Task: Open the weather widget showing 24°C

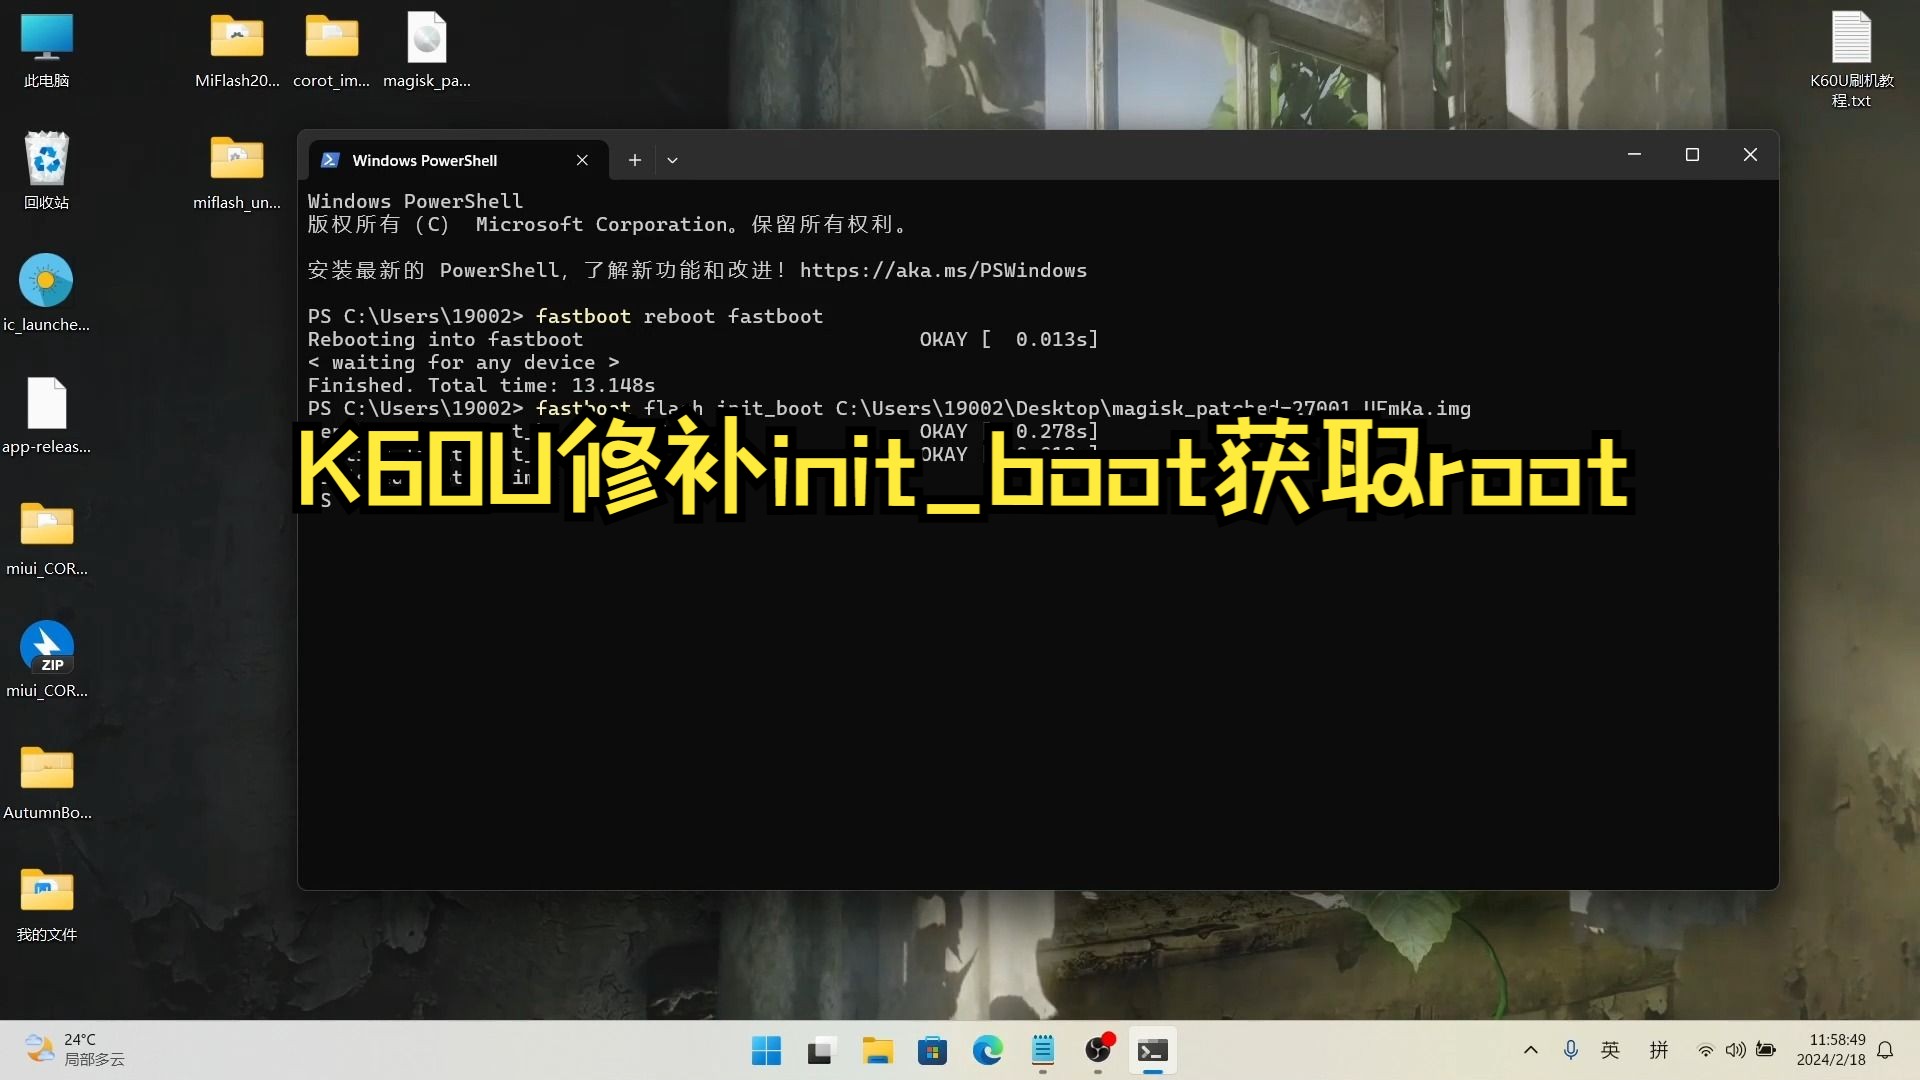Action: 74,1050
